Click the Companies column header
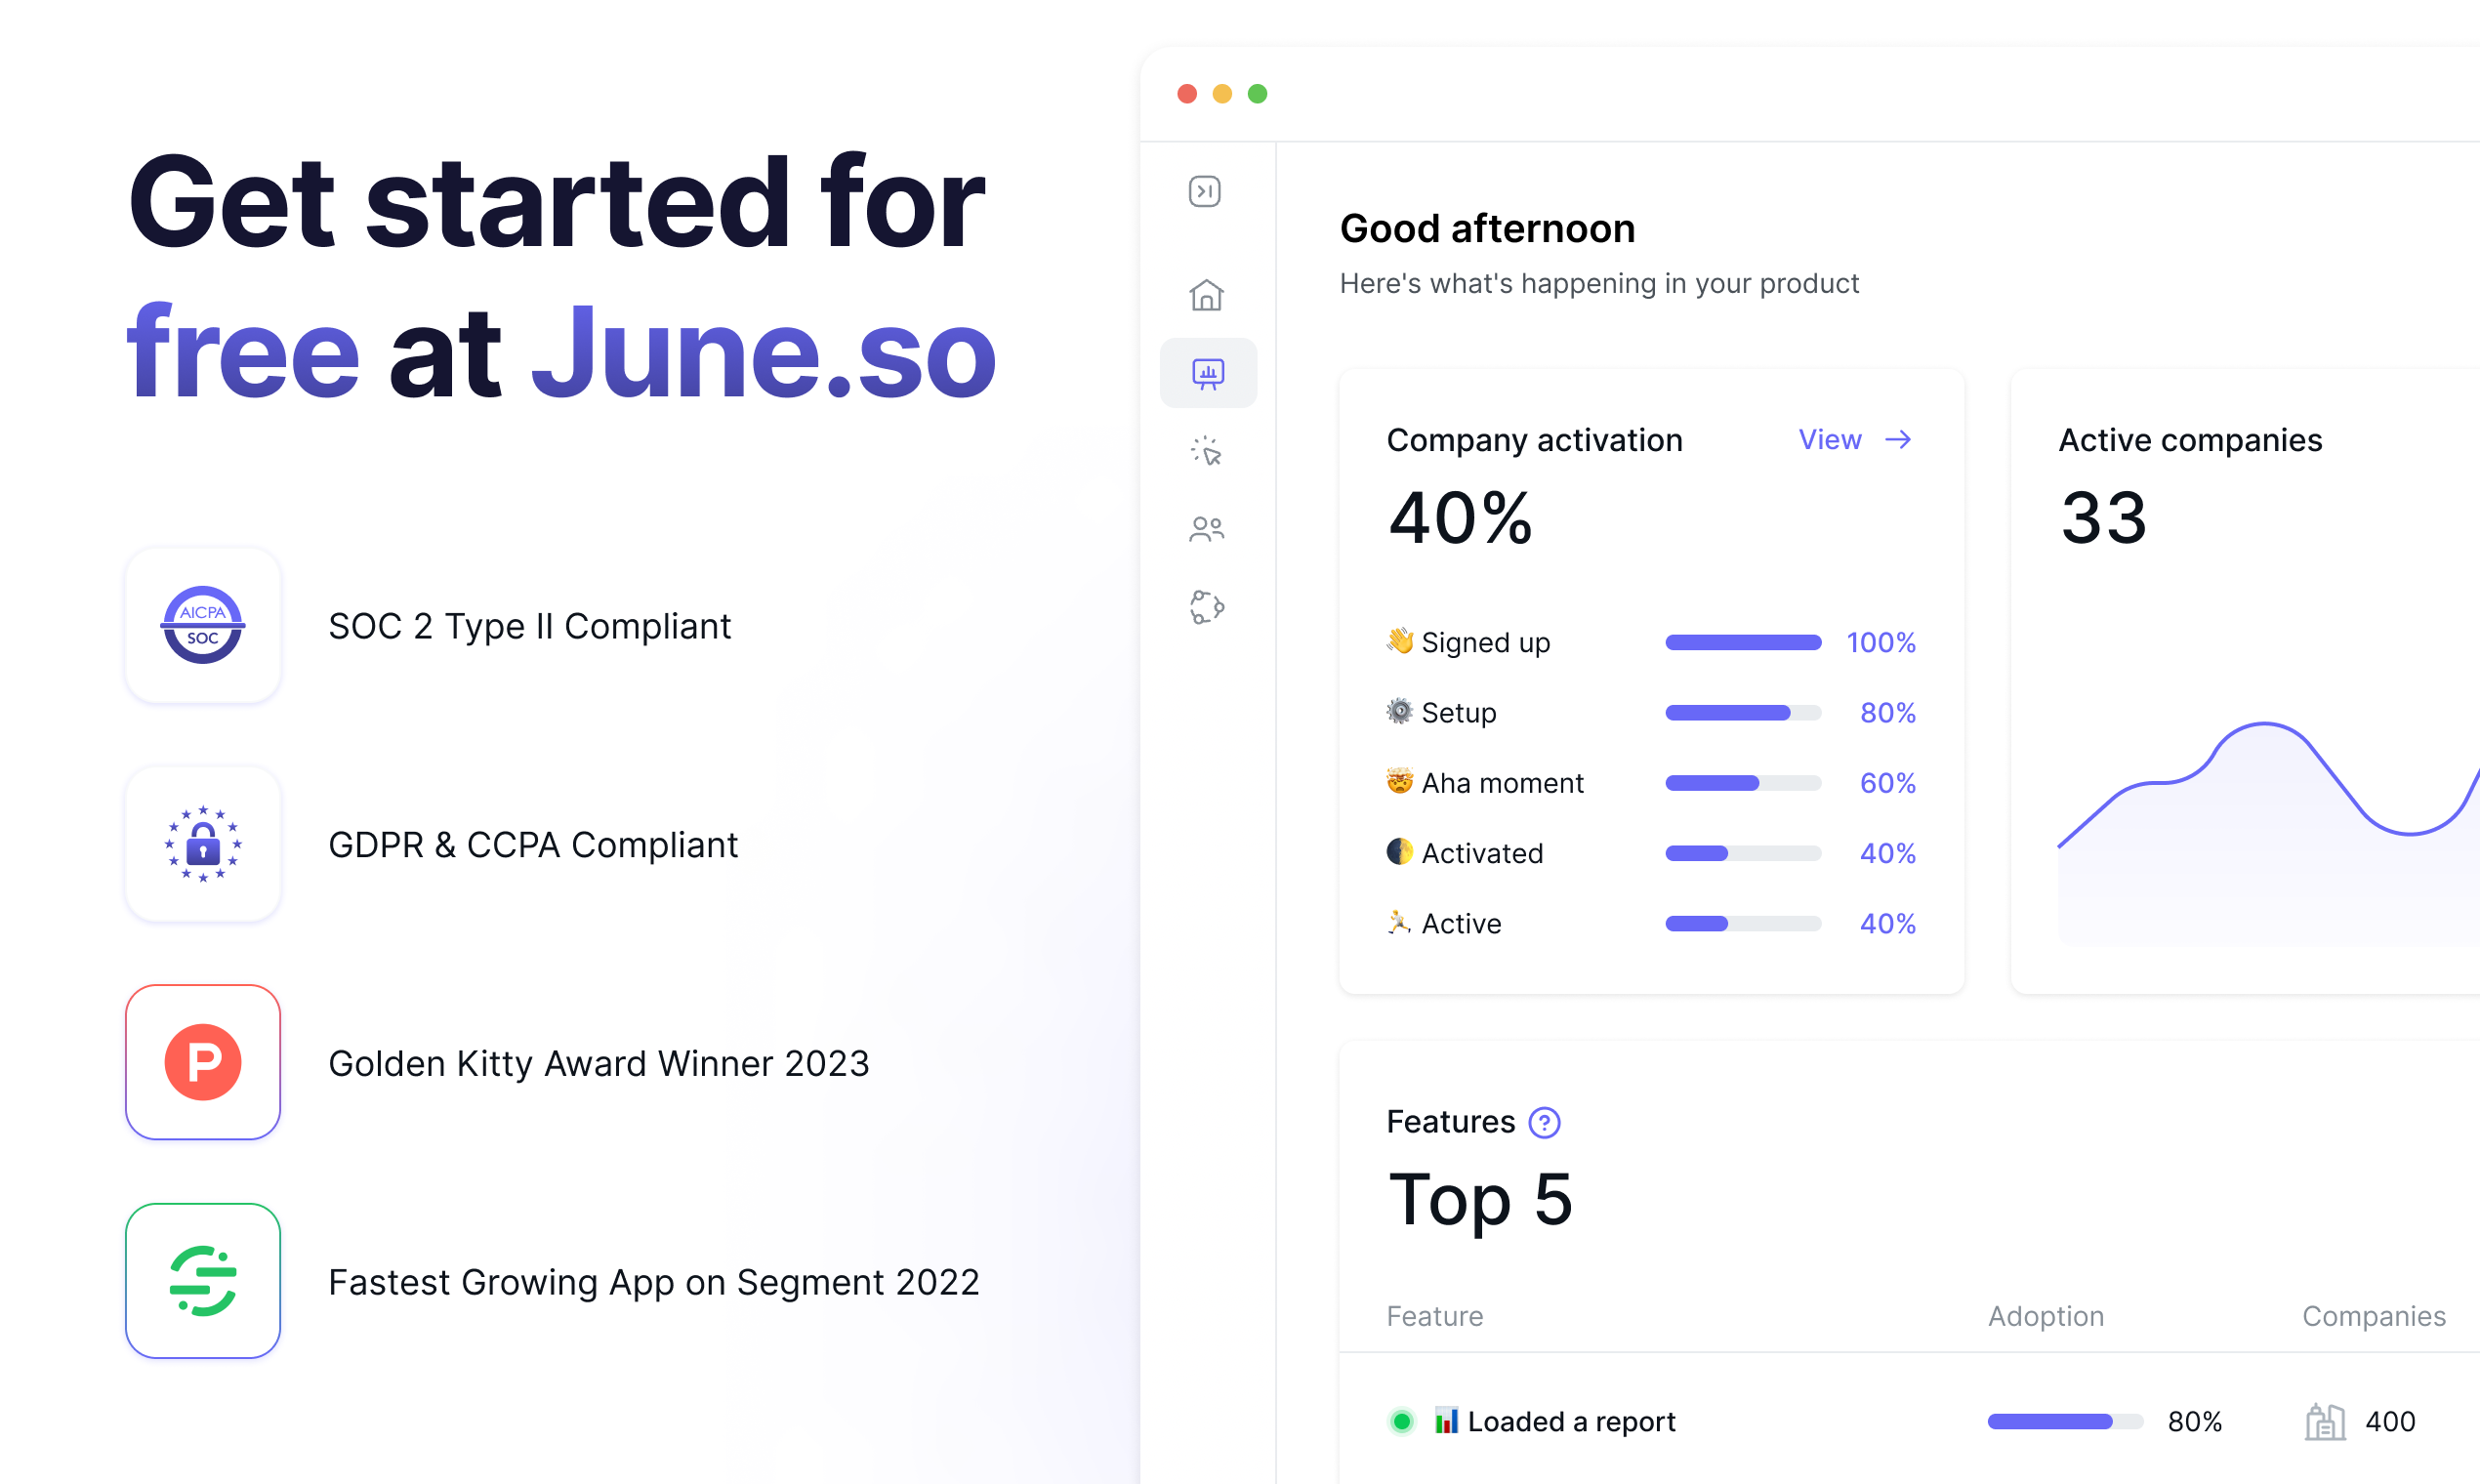 click(2374, 1316)
